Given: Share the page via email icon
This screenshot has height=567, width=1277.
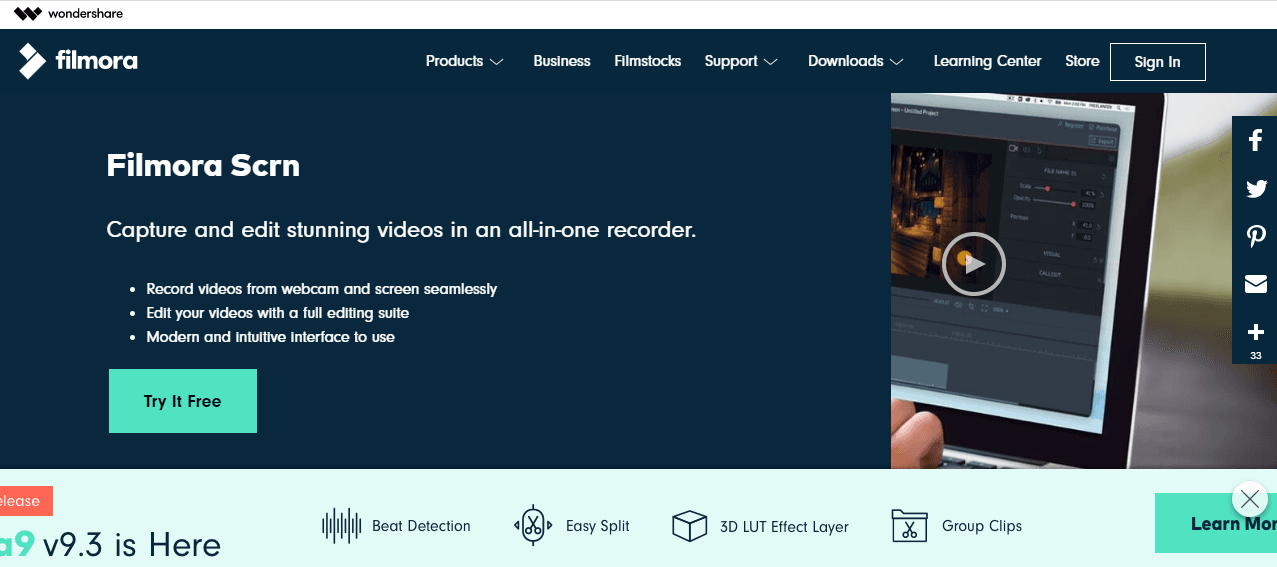Looking at the screenshot, I should coord(1256,285).
